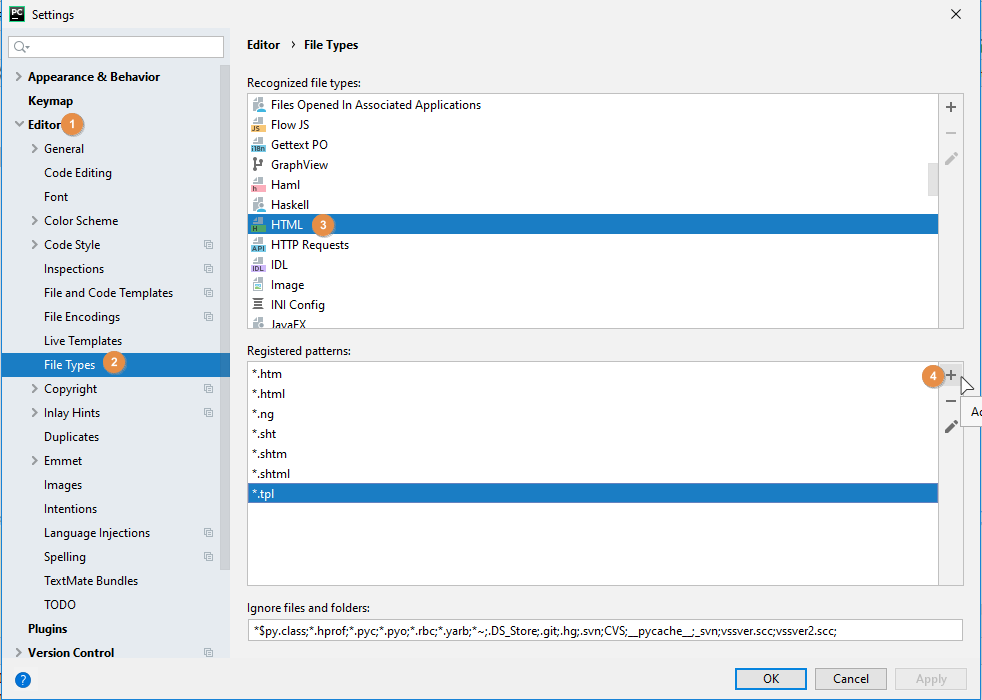This screenshot has height=700, width=982.
Task: Select the File Types settings item
Action: pos(116,364)
